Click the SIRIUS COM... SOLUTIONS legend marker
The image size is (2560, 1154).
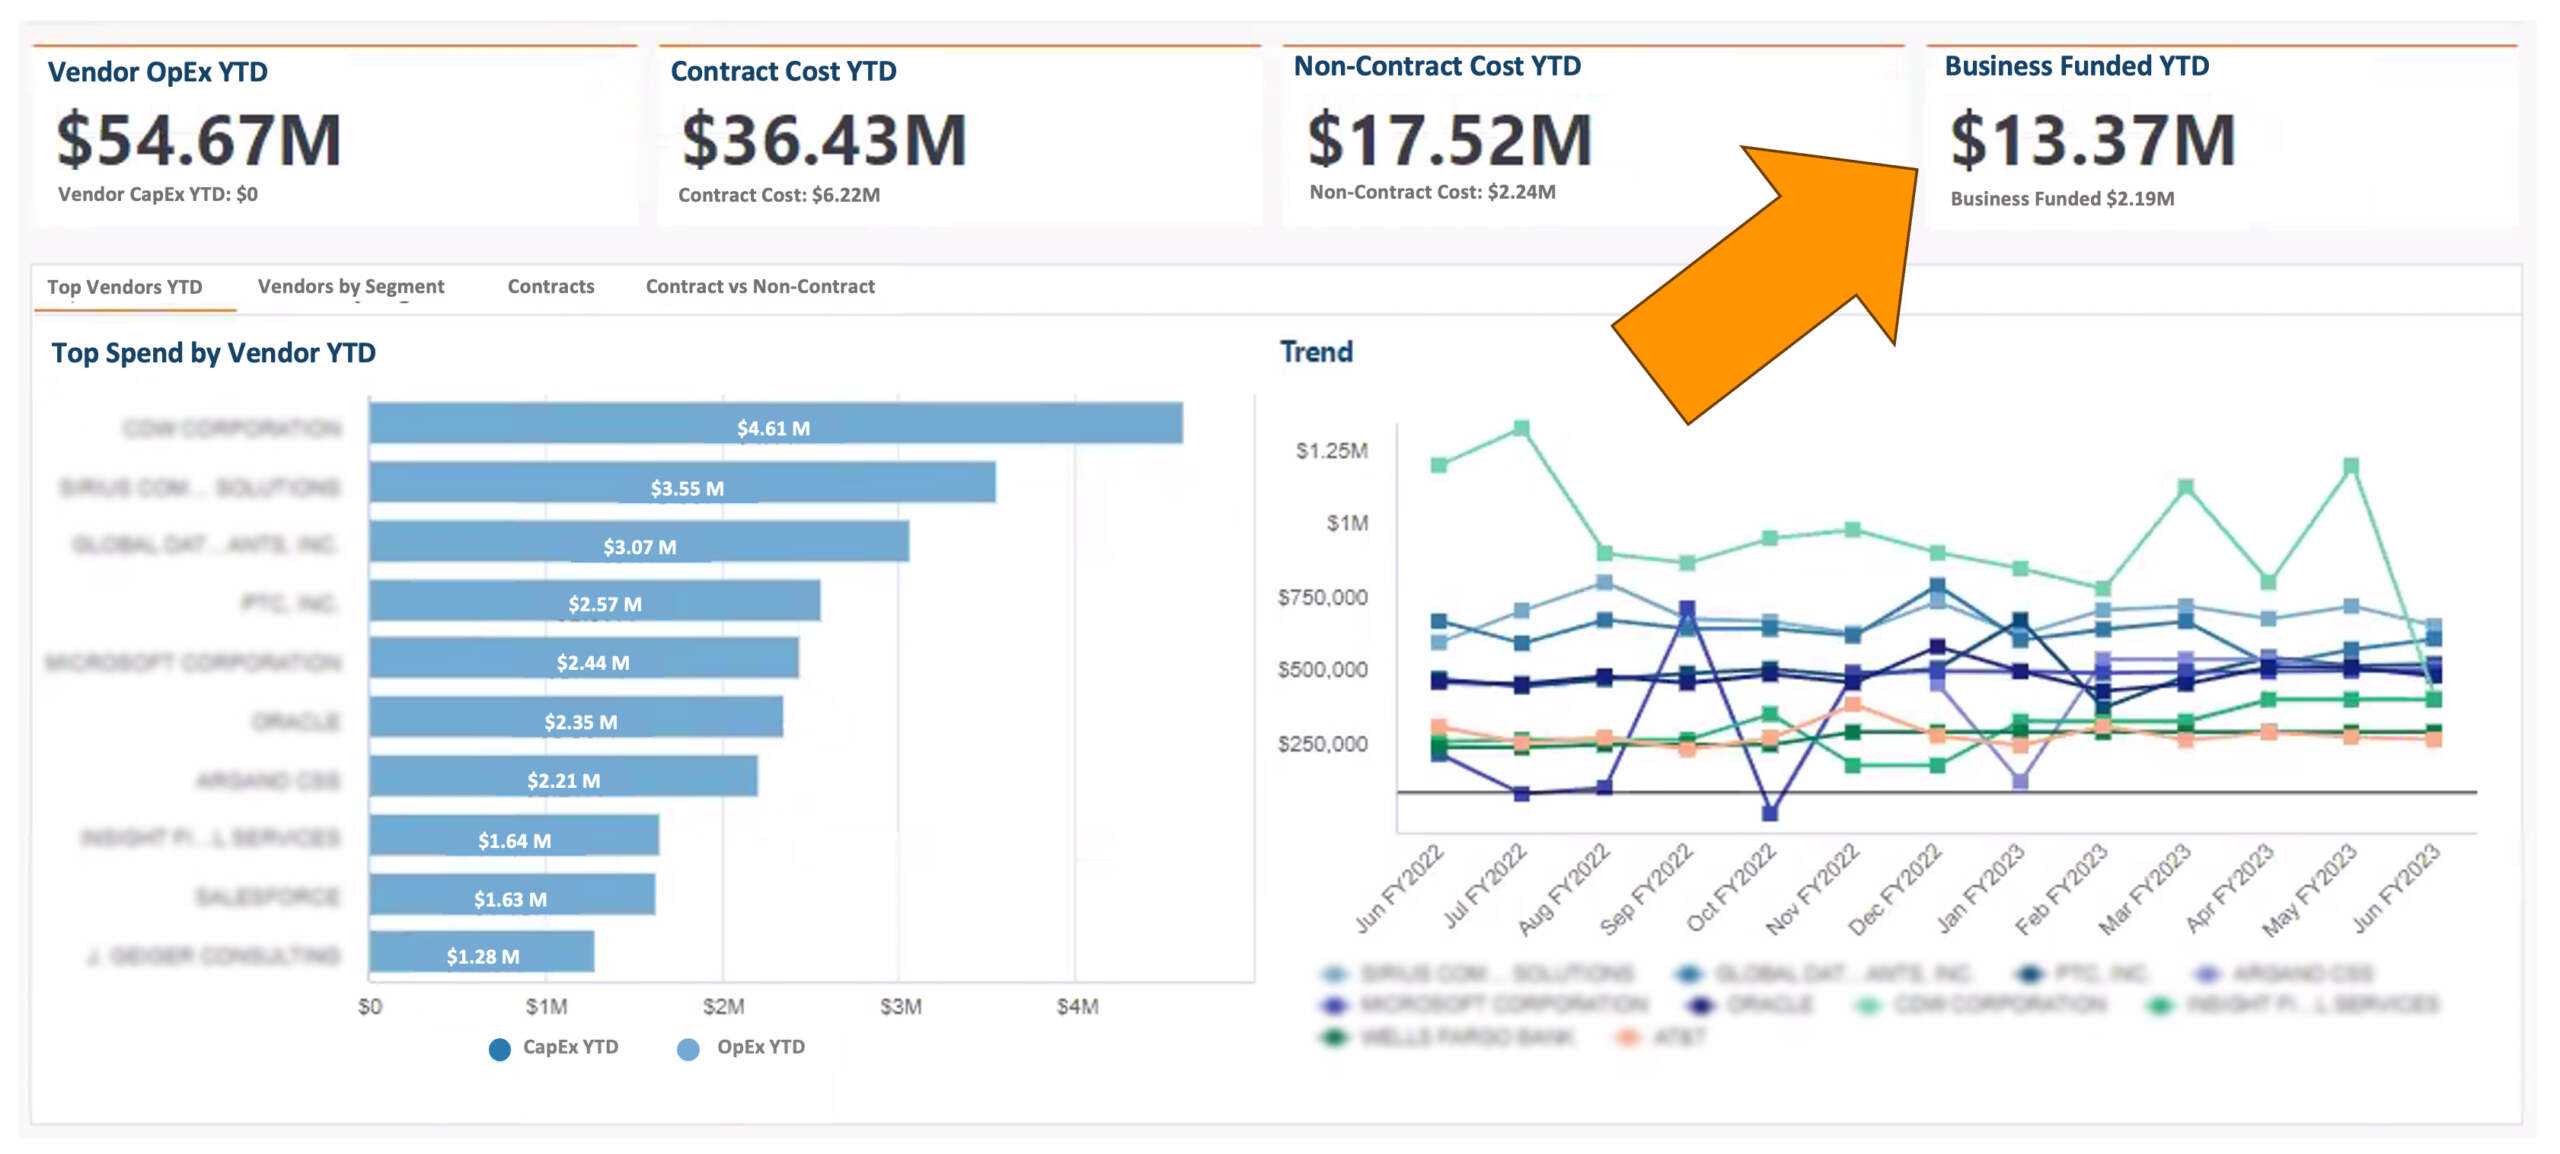(1335, 973)
